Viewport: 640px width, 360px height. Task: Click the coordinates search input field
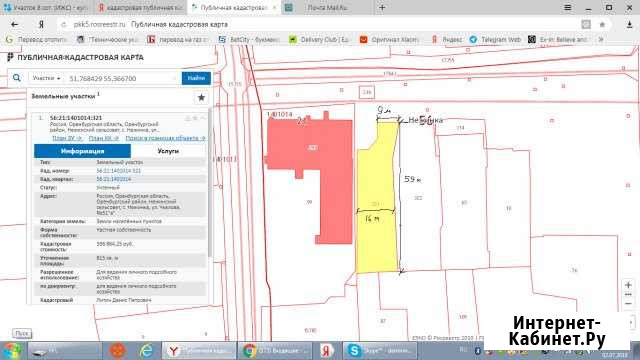tap(122, 78)
